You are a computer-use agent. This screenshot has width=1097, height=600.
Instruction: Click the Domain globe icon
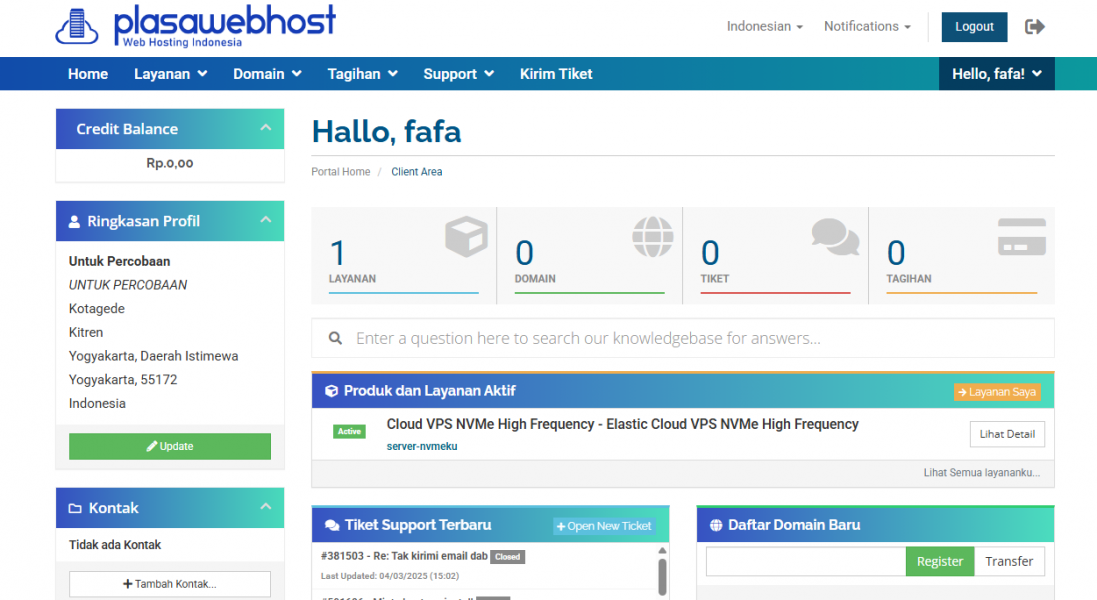point(653,236)
